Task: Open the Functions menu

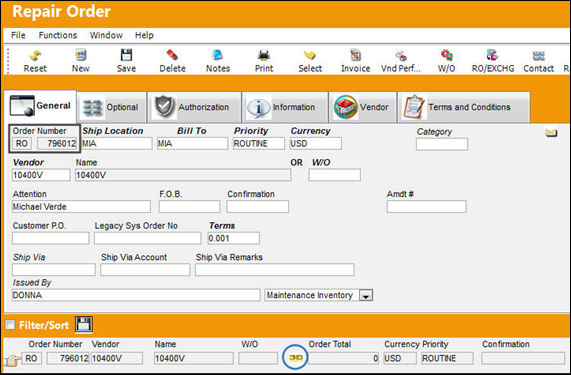Action: pyautogui.click(x=58, y=35)
